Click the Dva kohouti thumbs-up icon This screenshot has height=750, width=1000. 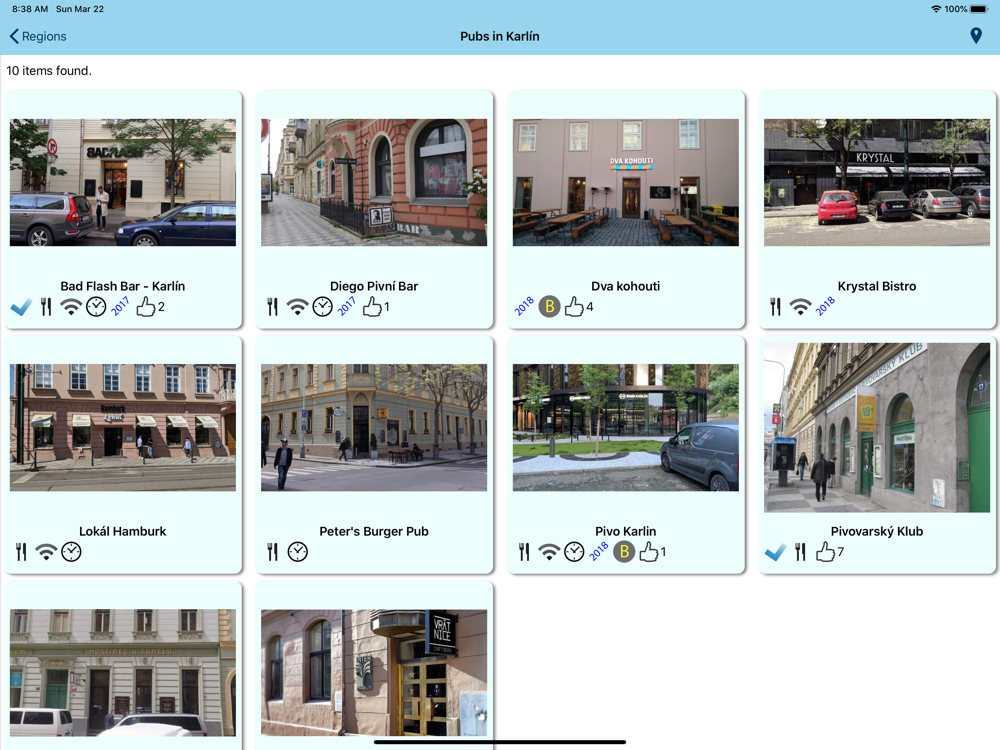(574, 307)
